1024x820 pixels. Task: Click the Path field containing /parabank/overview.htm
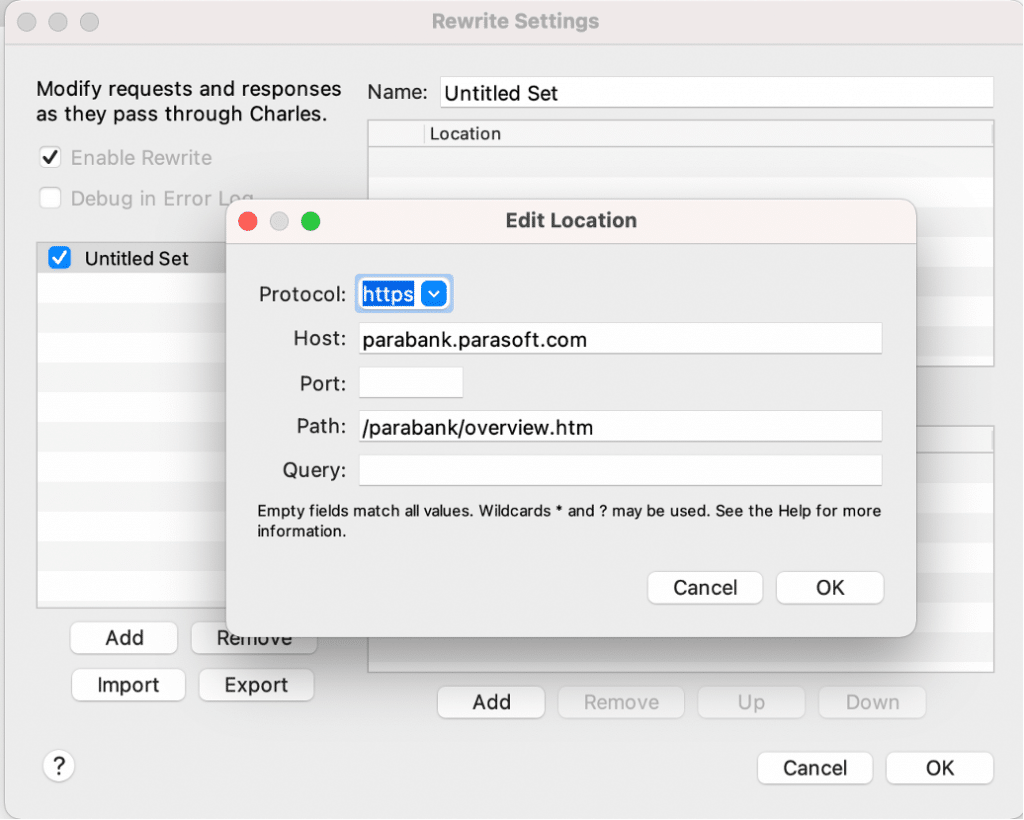[x=620, y=427]
